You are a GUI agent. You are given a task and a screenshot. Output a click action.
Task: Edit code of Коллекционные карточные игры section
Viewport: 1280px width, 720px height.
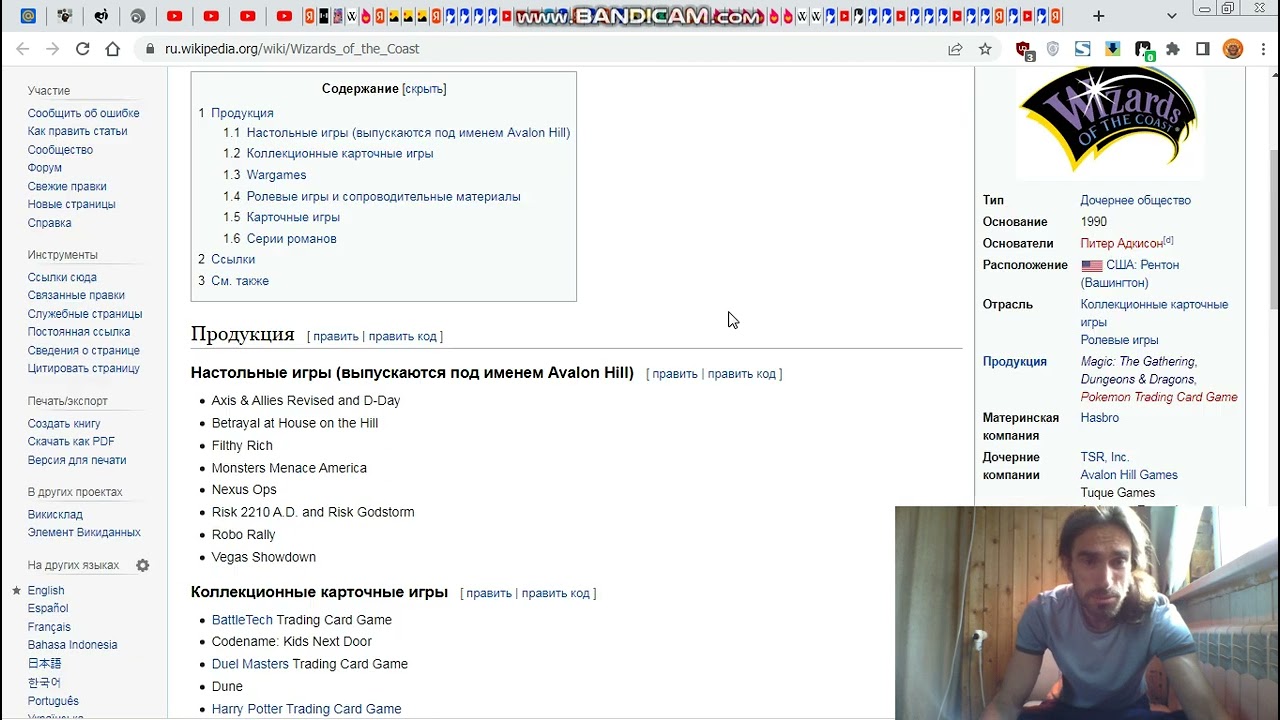pyautogui.click(x=555, y=593)
